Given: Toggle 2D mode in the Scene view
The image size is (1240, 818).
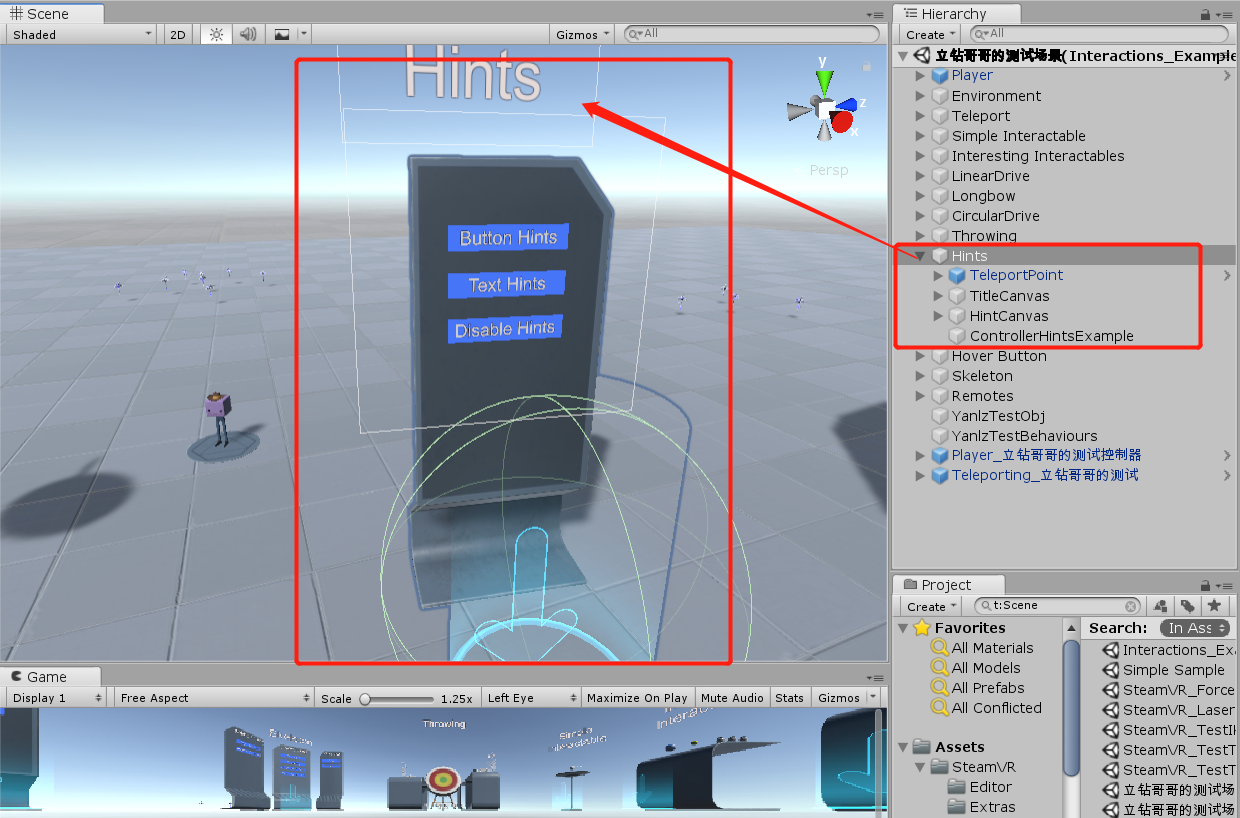Looking at the screenshot, I should pyautogui.click(x=177, y=33).
